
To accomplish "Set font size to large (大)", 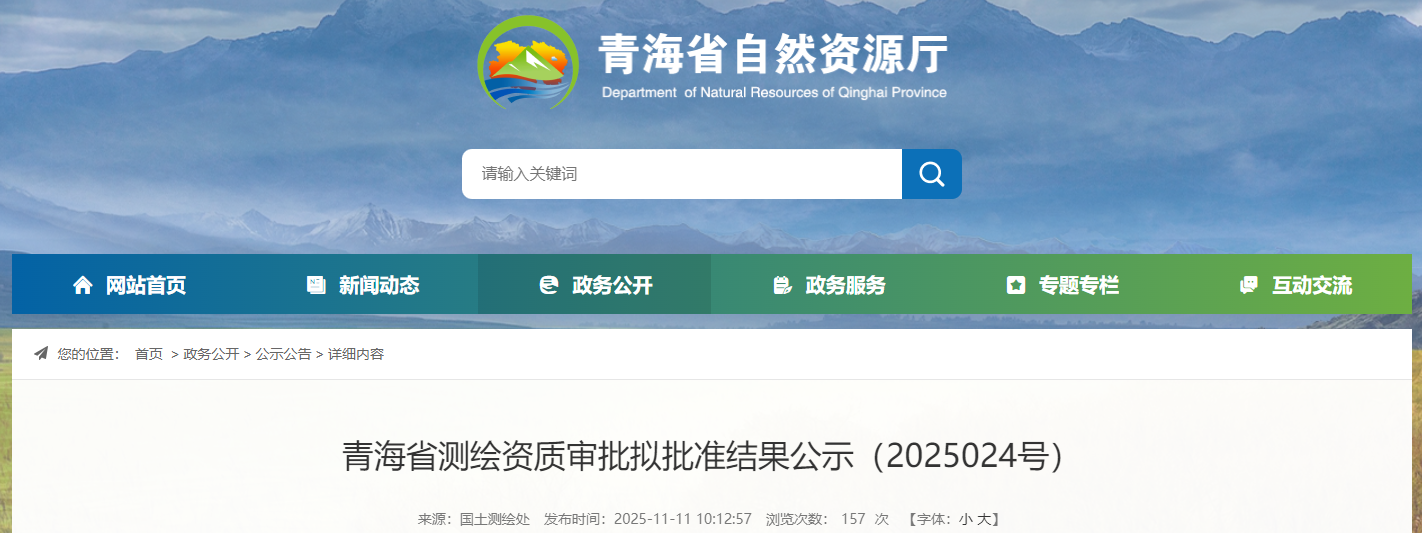I will [x=983, y=519].
